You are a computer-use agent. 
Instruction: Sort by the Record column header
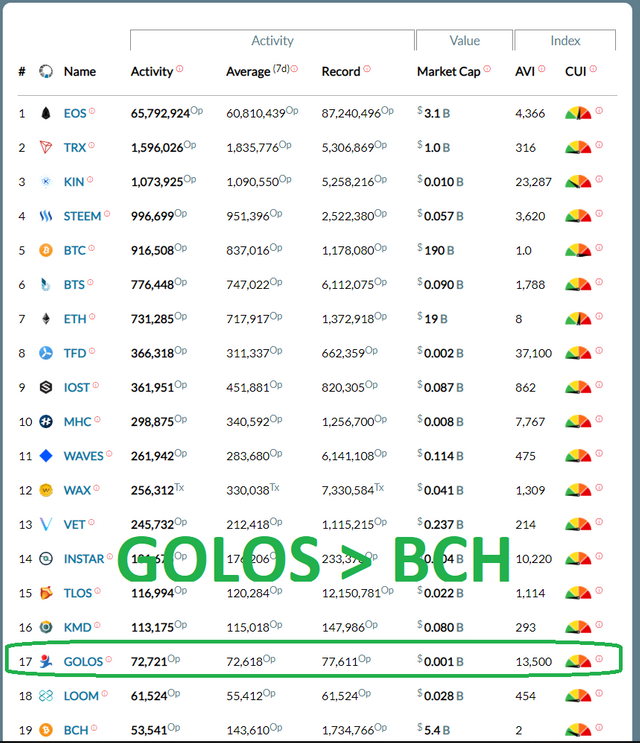(x=341, y=72)
